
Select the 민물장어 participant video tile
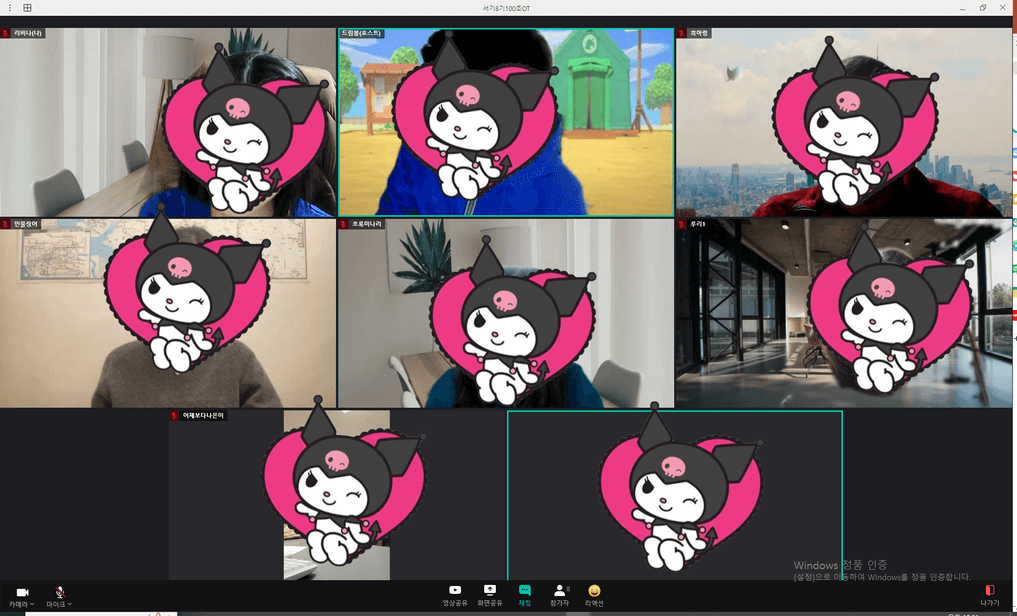168,313
